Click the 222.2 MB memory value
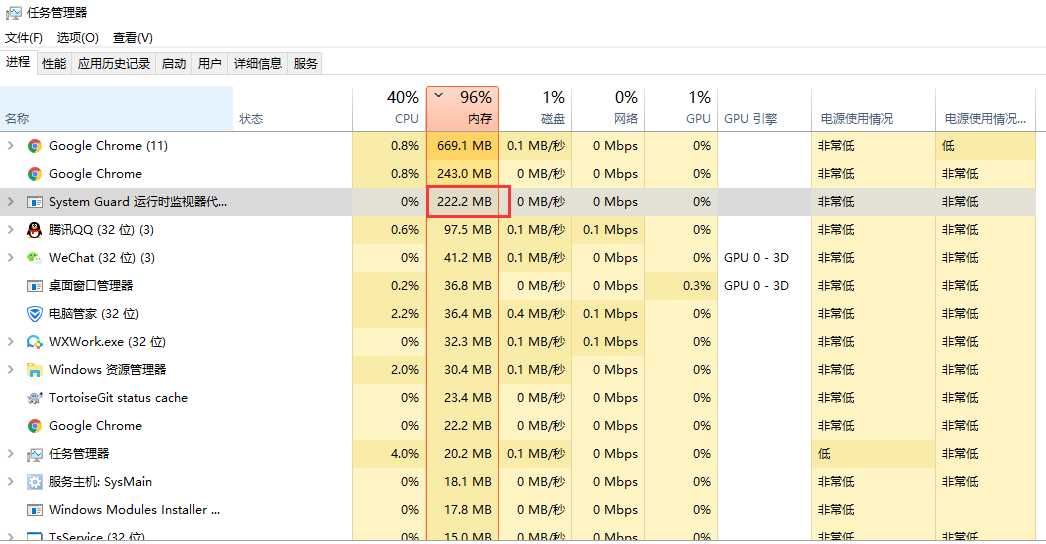This screenshot has height=544, width=1046. (x=464, y=202)
